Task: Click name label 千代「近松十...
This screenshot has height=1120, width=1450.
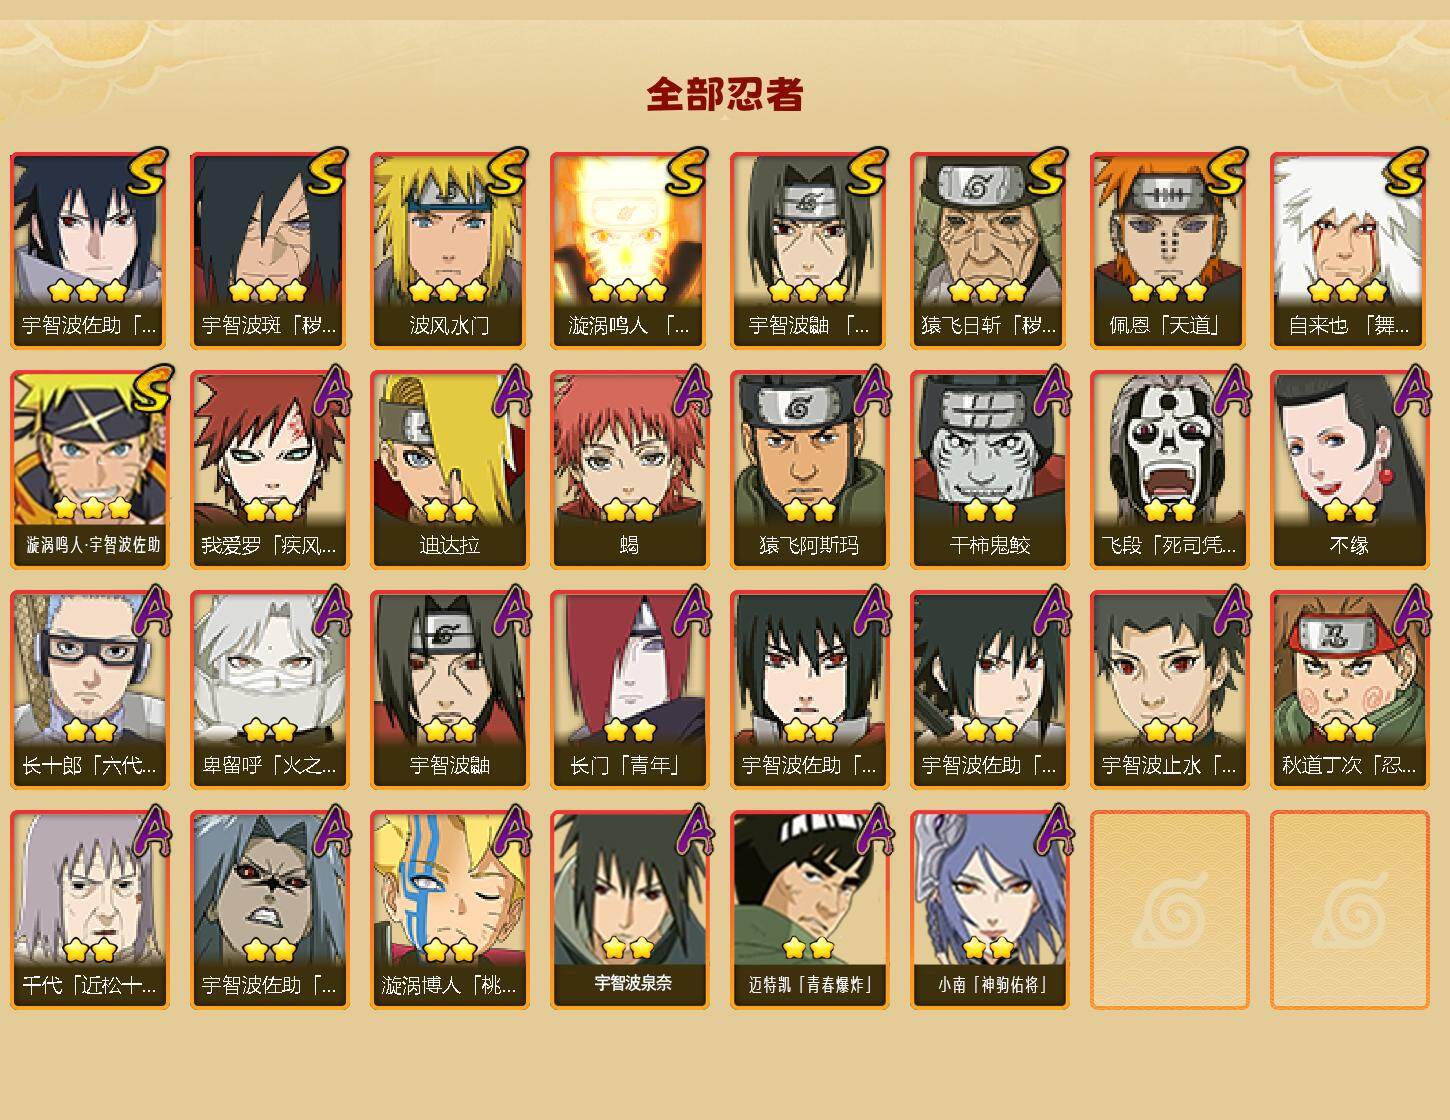Action: pos(89,985)
